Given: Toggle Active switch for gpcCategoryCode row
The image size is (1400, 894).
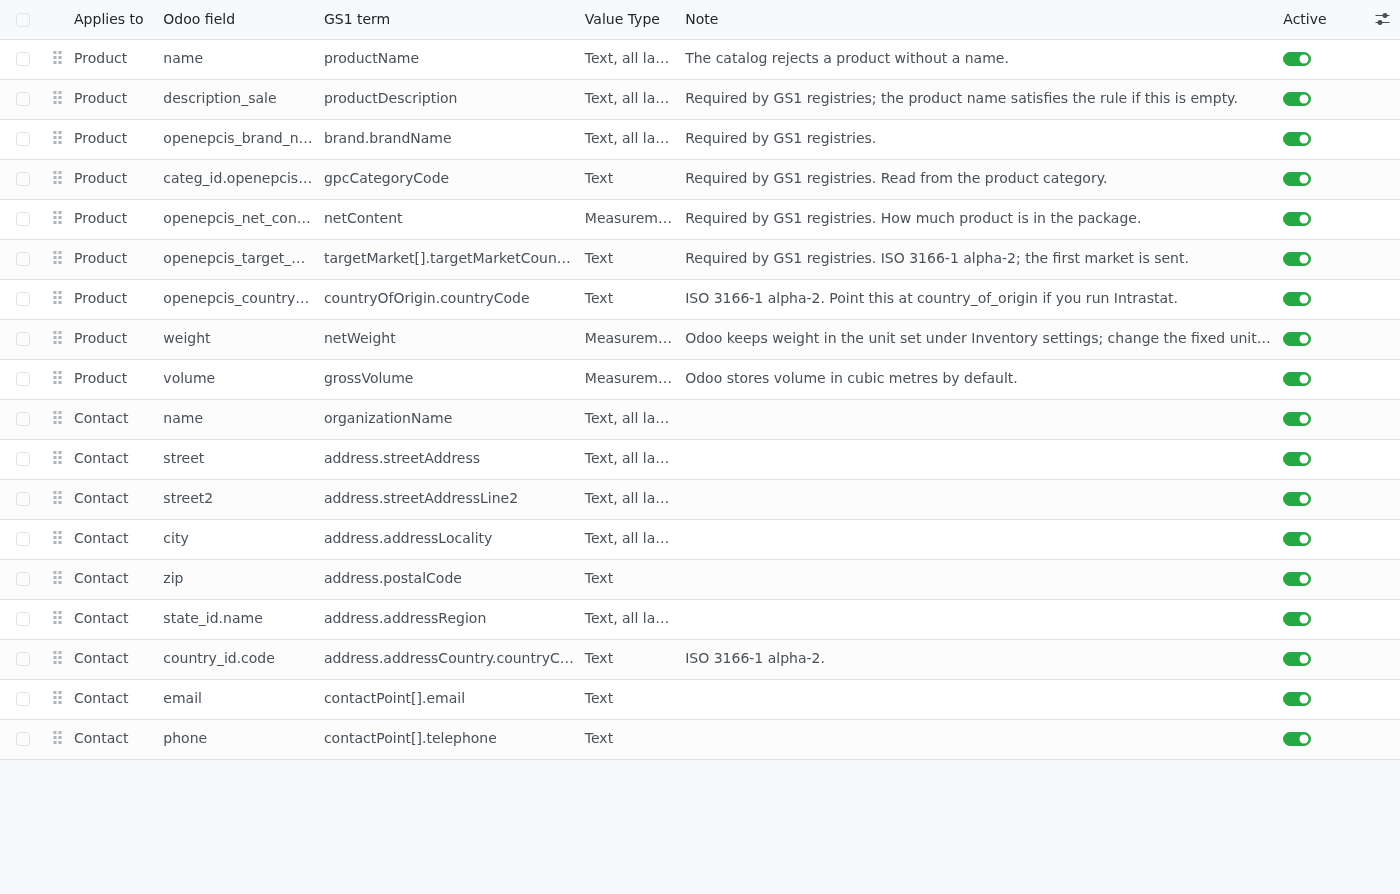Looking at the screenshot, I should [1297, 179].
